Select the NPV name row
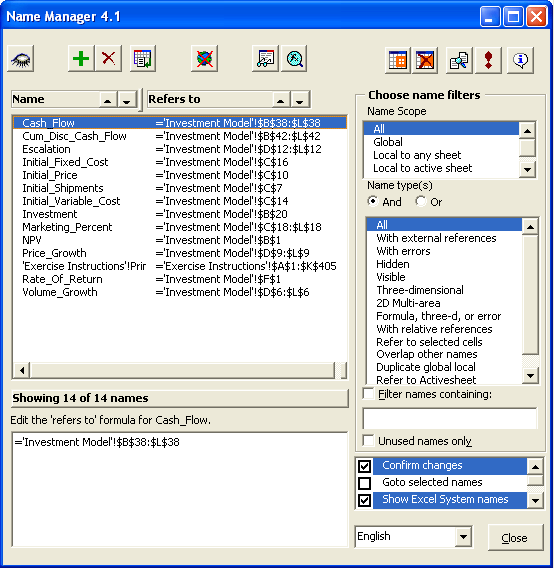Image resolution: width=554 pixels, height=568 pixels. click(x=180, y=240)
